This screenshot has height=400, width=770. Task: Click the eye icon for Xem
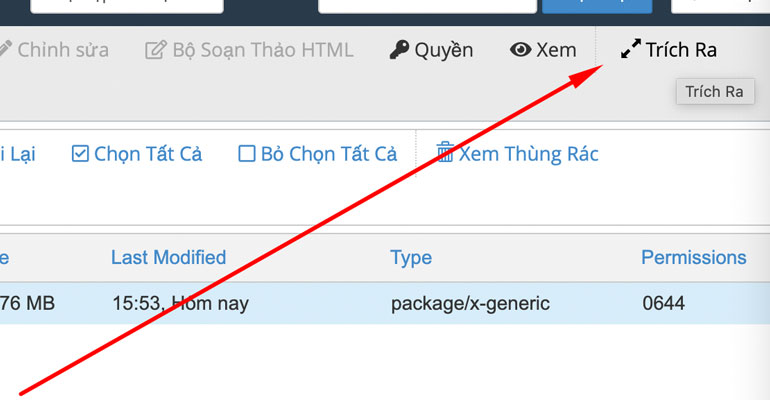pos(521,50)
